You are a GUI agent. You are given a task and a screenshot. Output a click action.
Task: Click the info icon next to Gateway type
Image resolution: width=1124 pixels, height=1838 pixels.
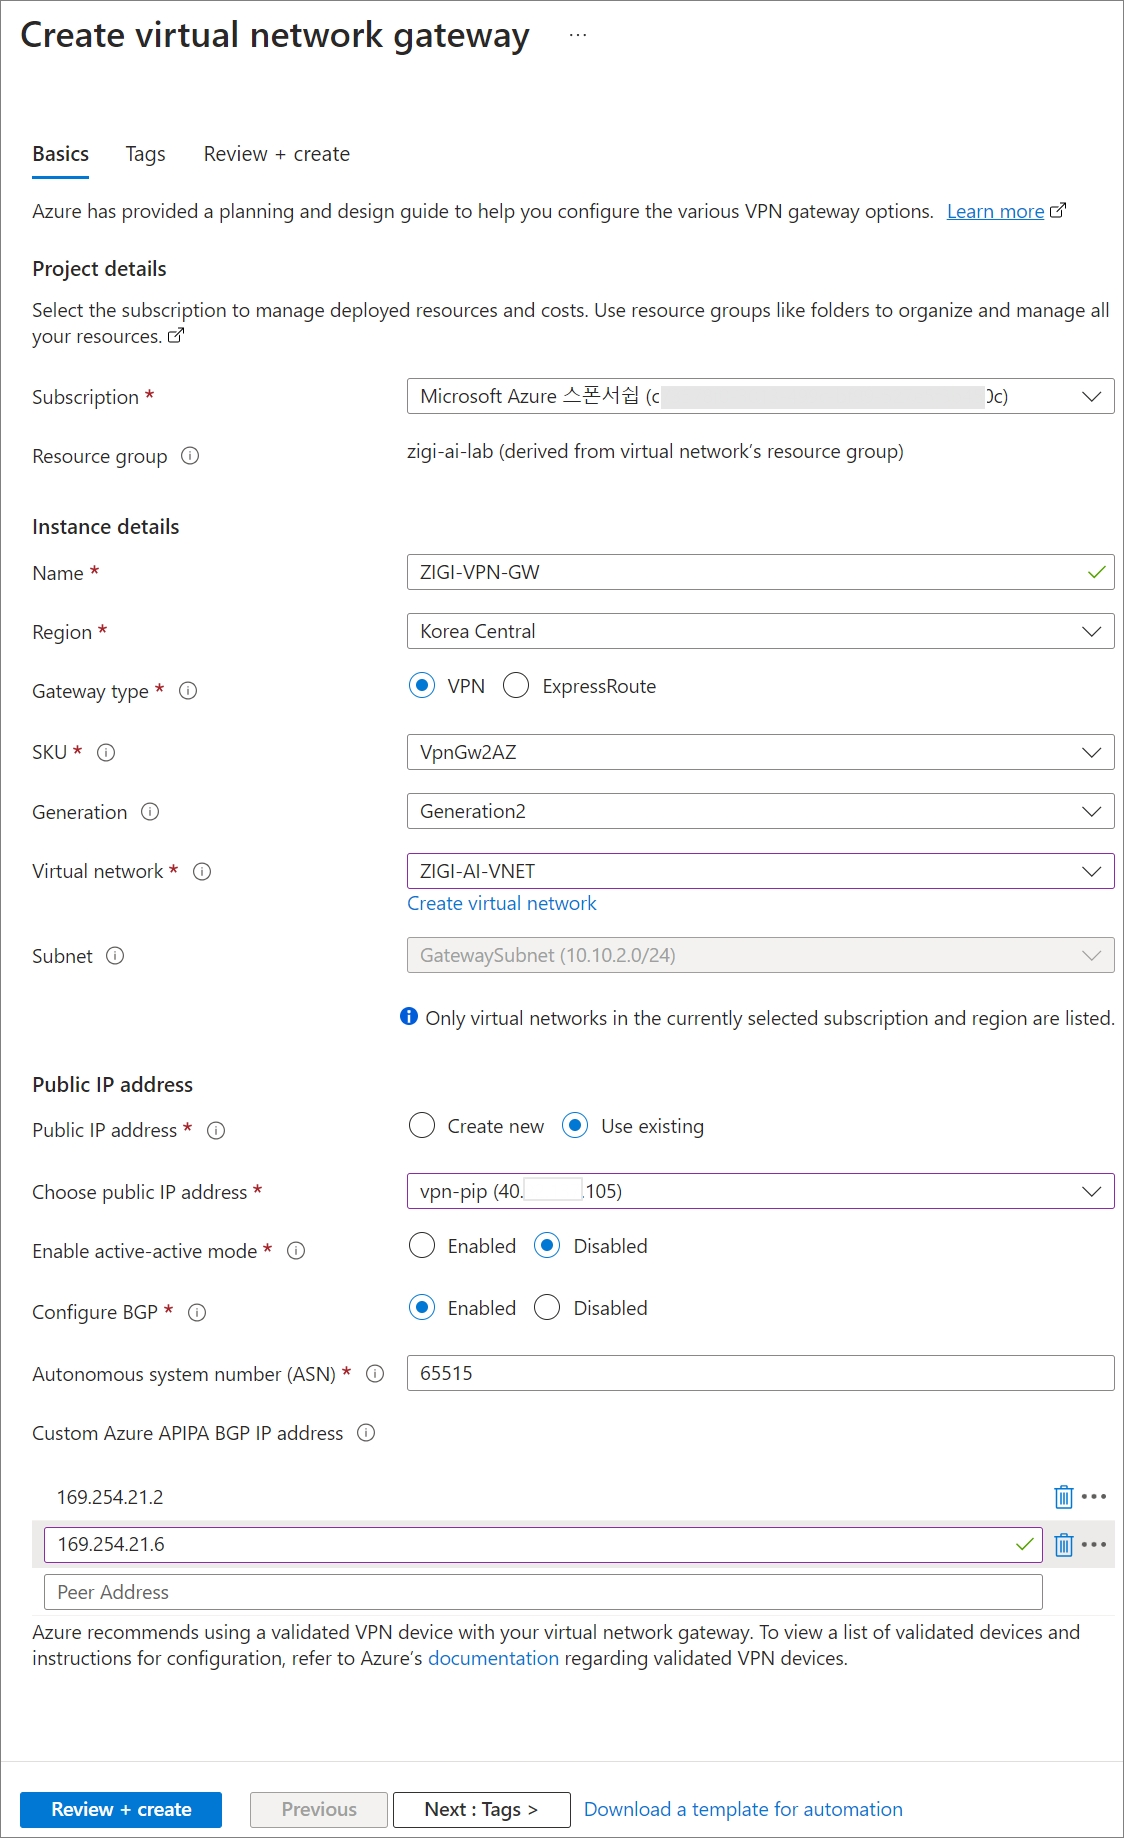tap(188, 691)
